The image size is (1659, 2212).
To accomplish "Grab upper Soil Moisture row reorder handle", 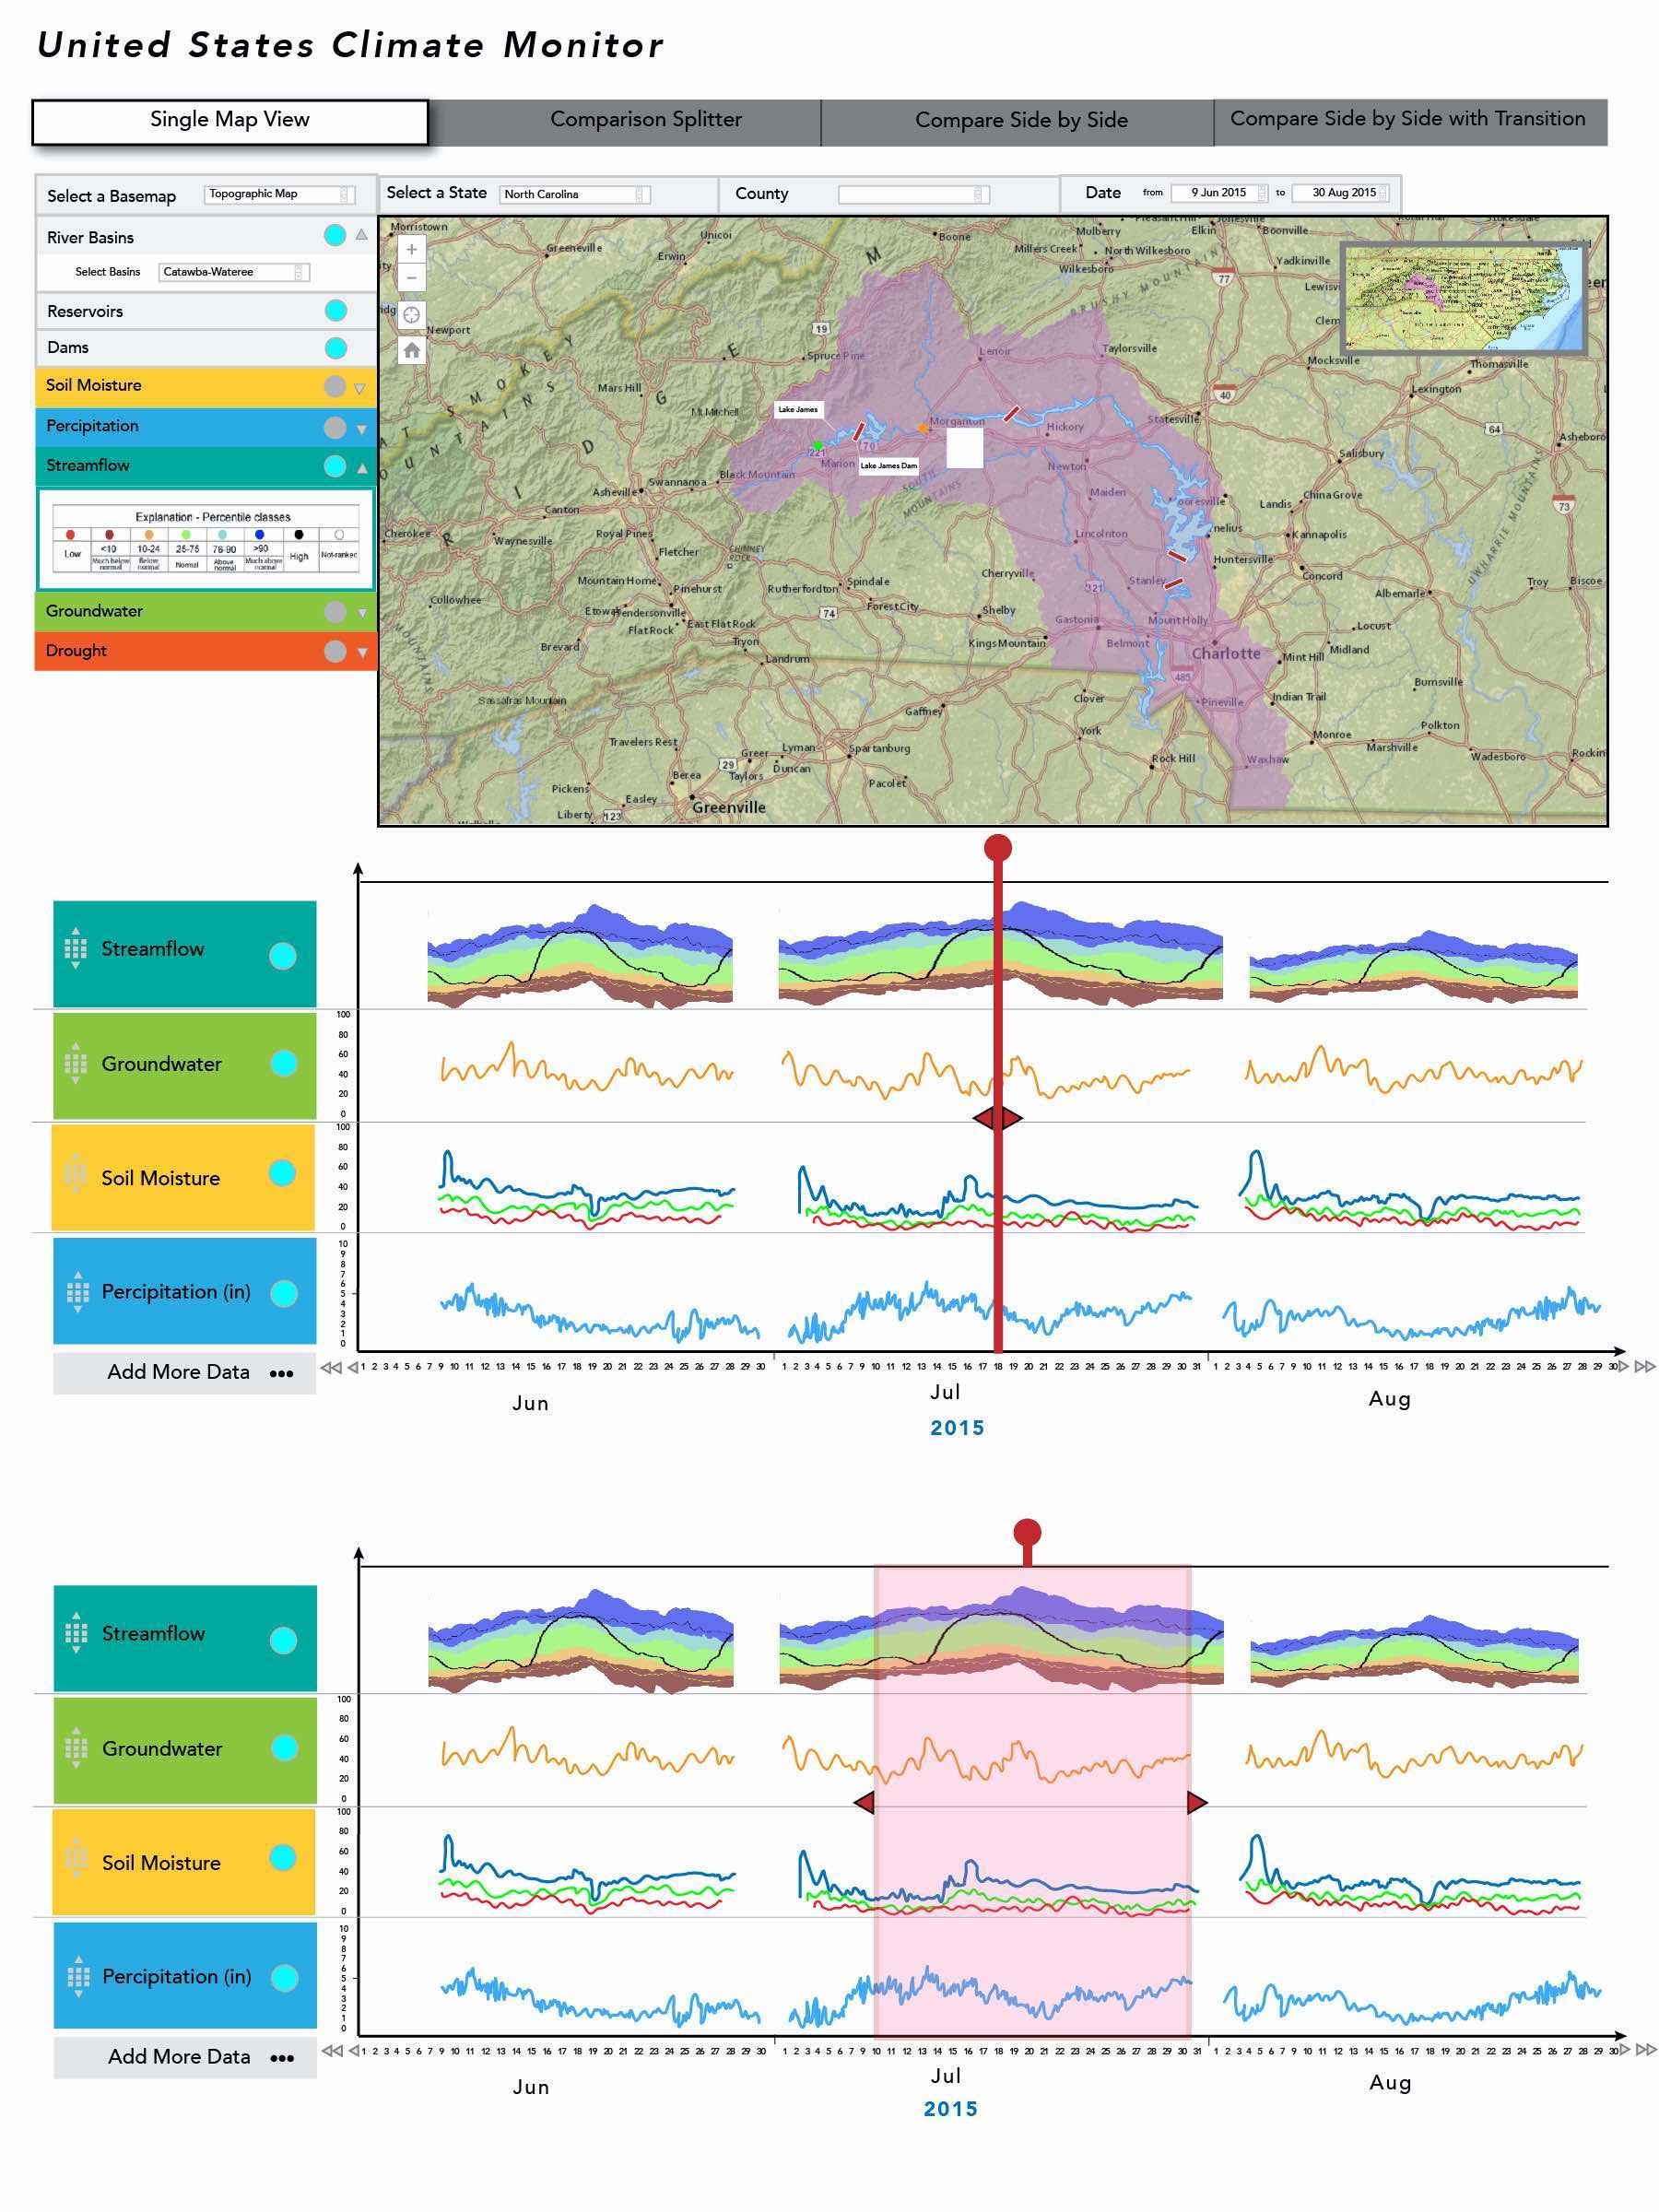I will click(x=75, y=1176).
